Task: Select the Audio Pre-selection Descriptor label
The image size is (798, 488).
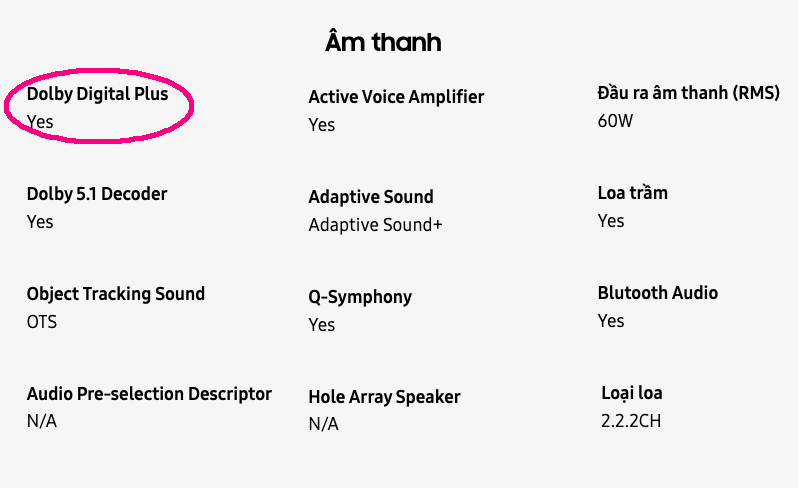Action: point(149,394)
